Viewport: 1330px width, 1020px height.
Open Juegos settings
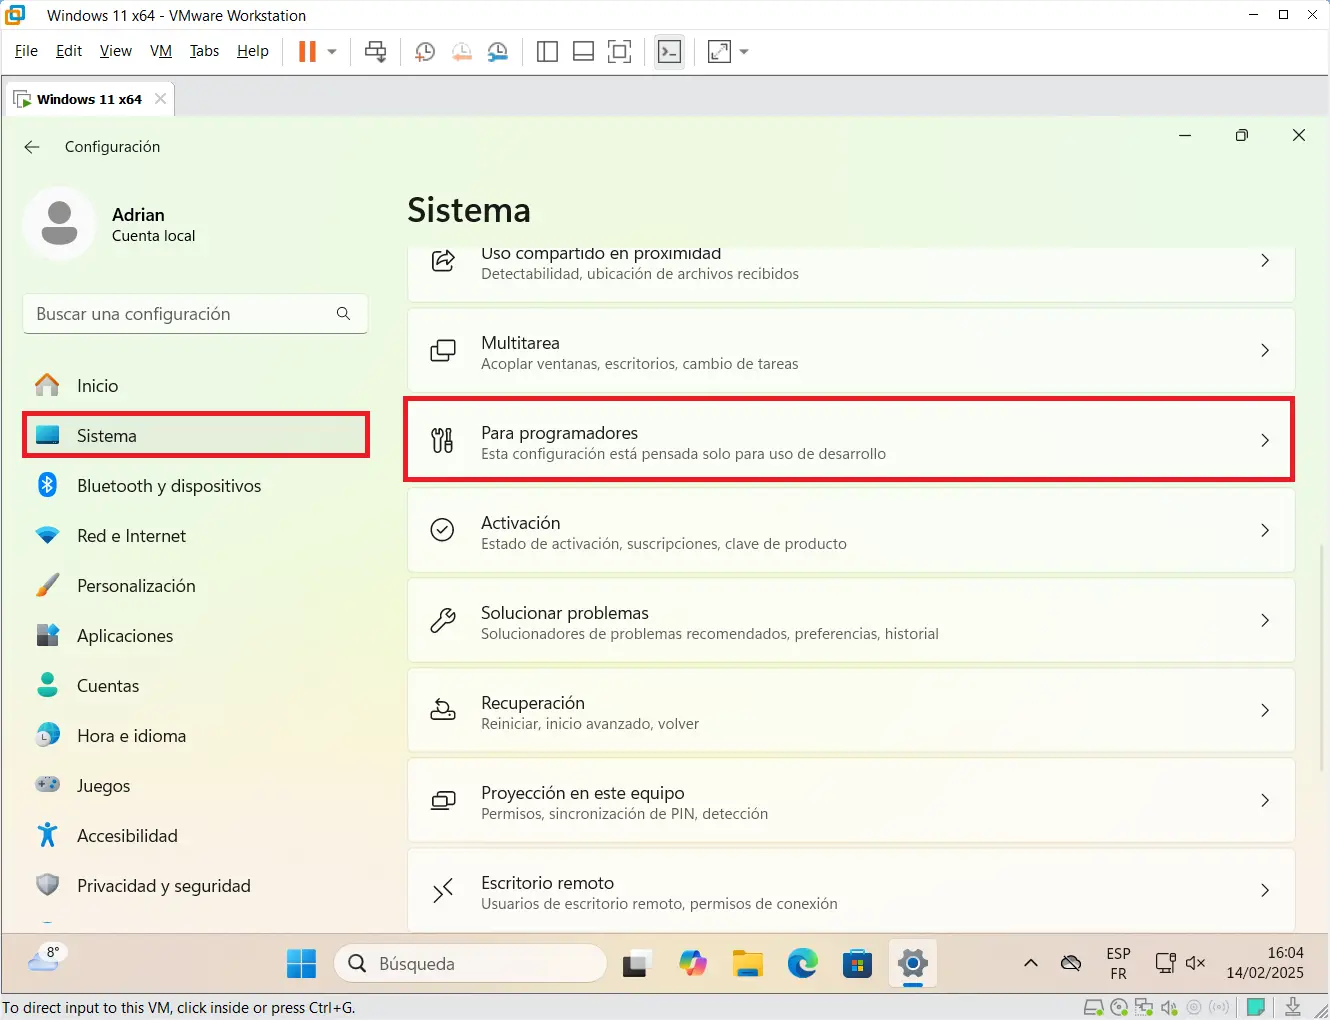196,786
